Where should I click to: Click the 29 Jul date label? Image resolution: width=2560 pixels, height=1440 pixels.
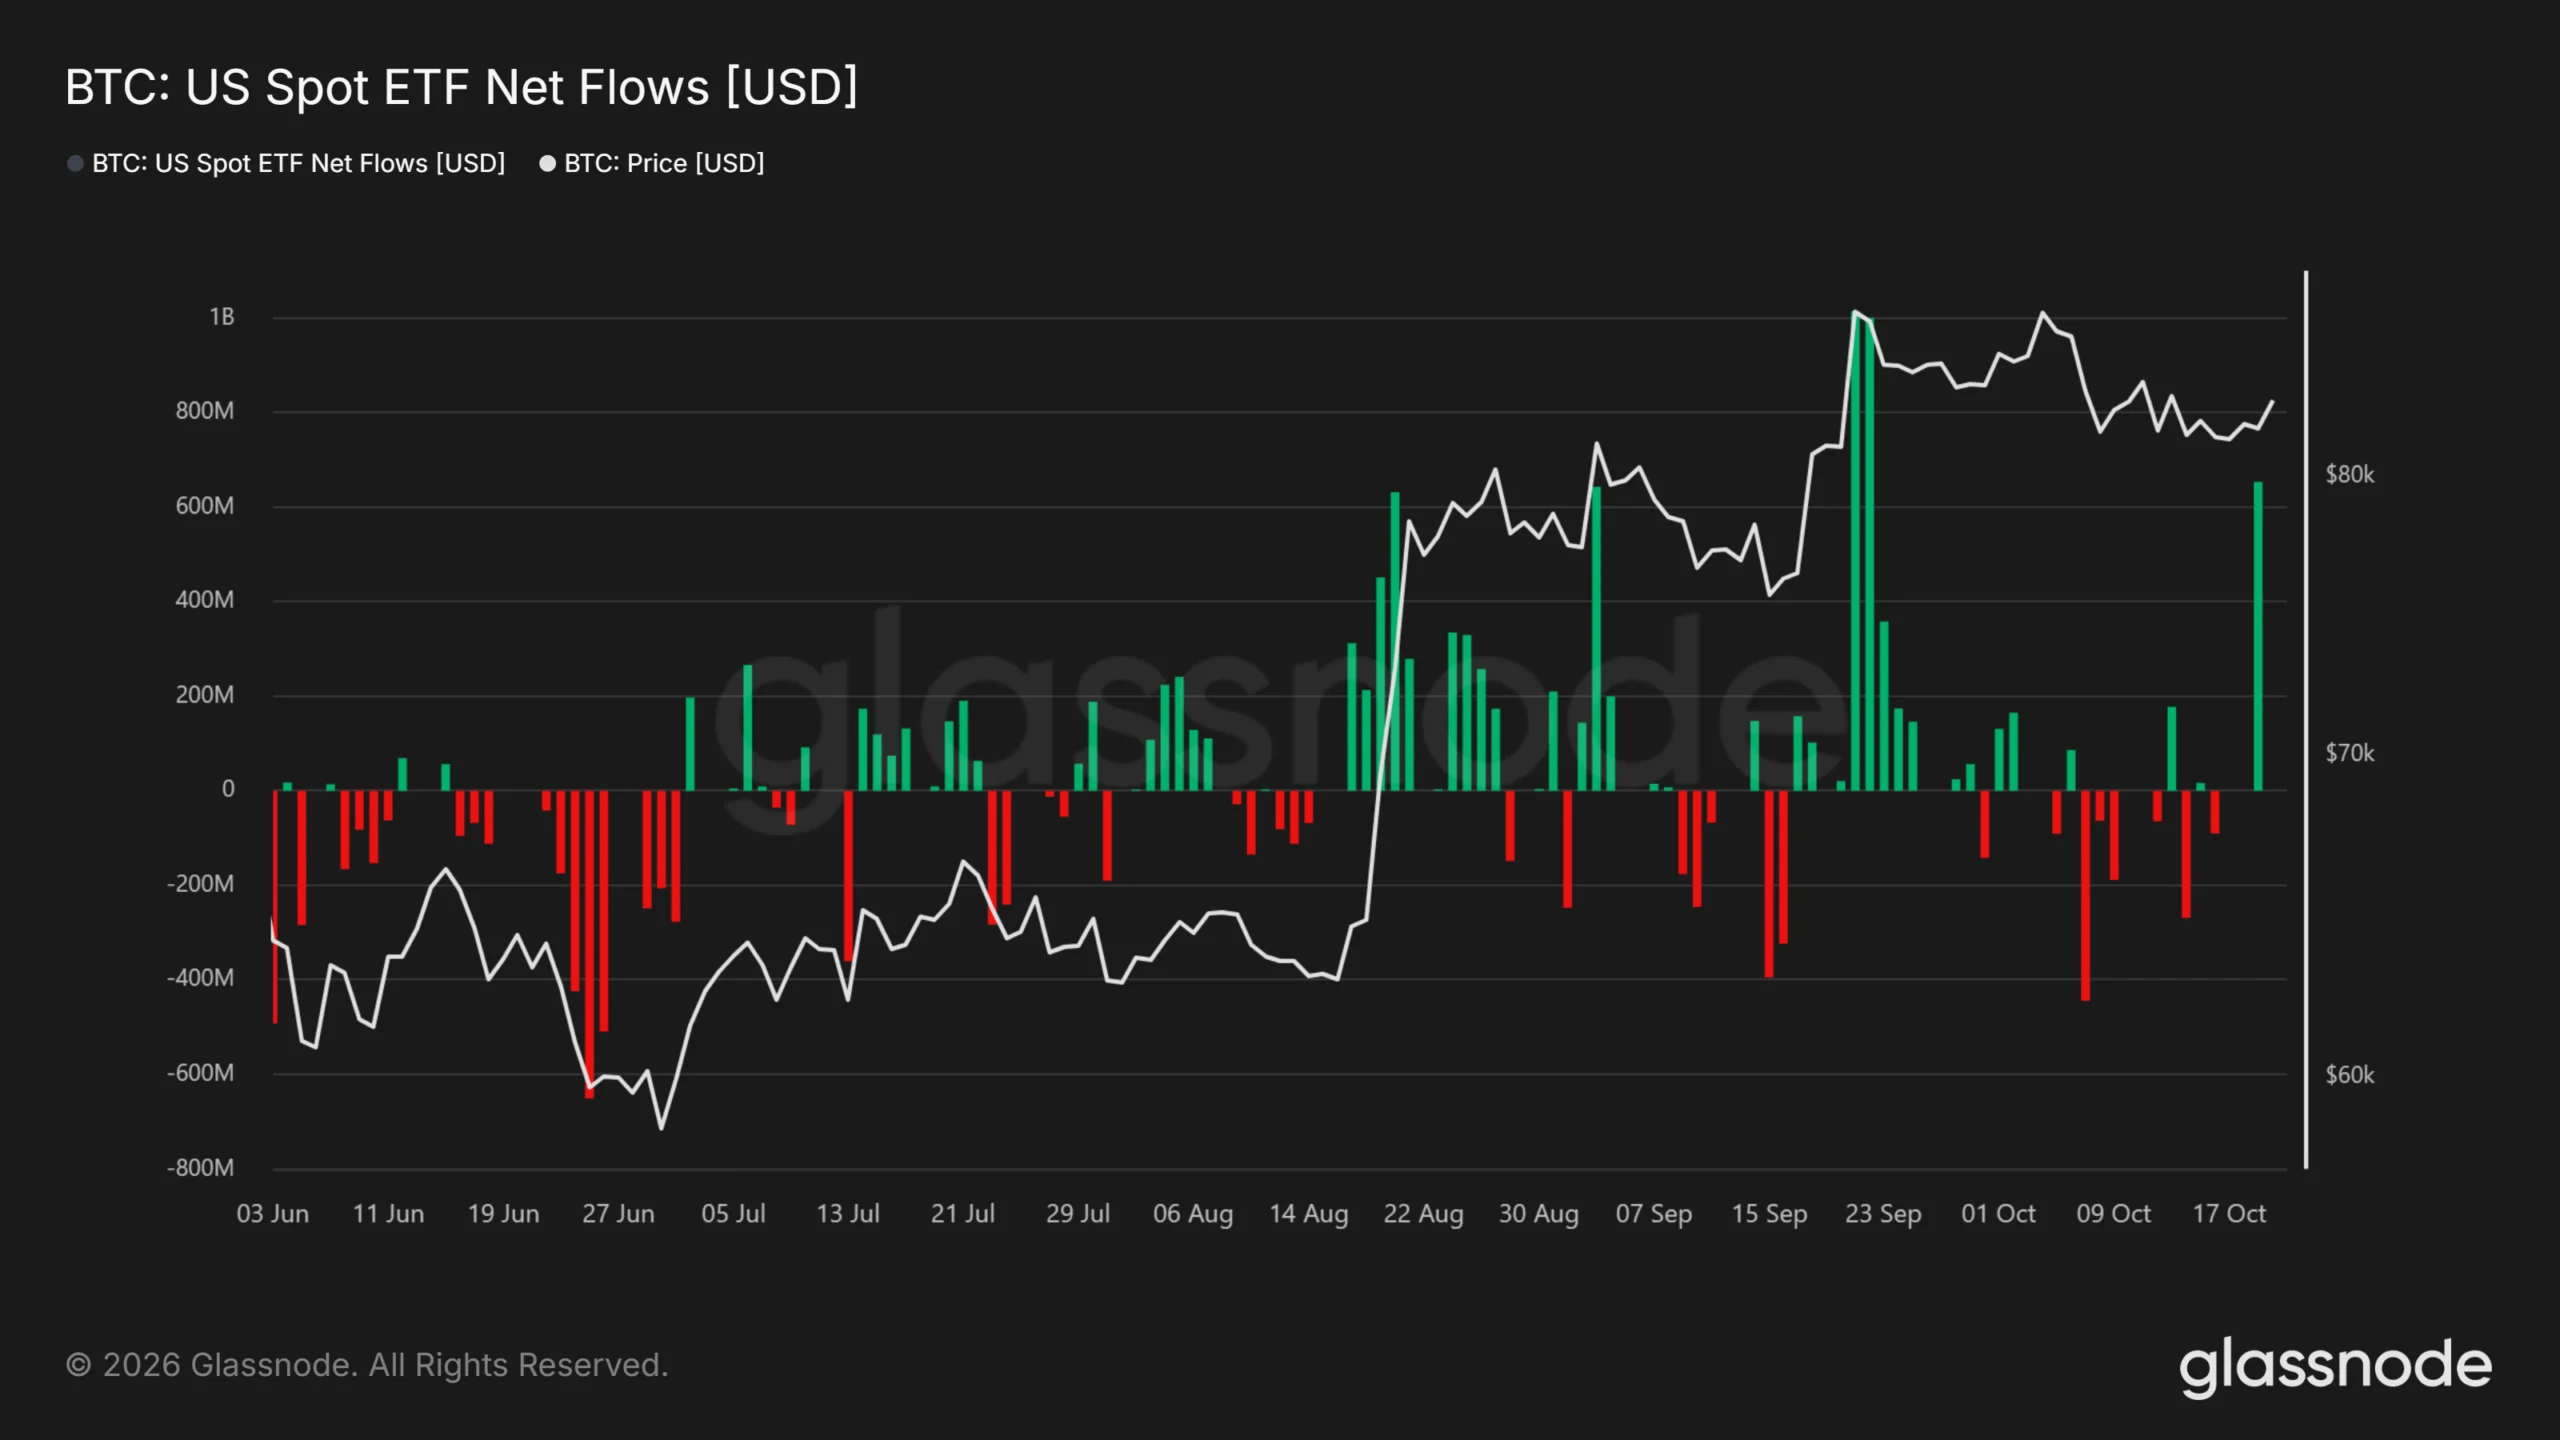point(1078,1214)
